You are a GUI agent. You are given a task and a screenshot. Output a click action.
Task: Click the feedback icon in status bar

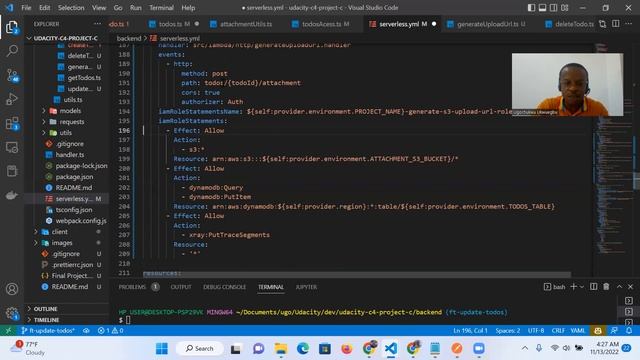point(614,331)
